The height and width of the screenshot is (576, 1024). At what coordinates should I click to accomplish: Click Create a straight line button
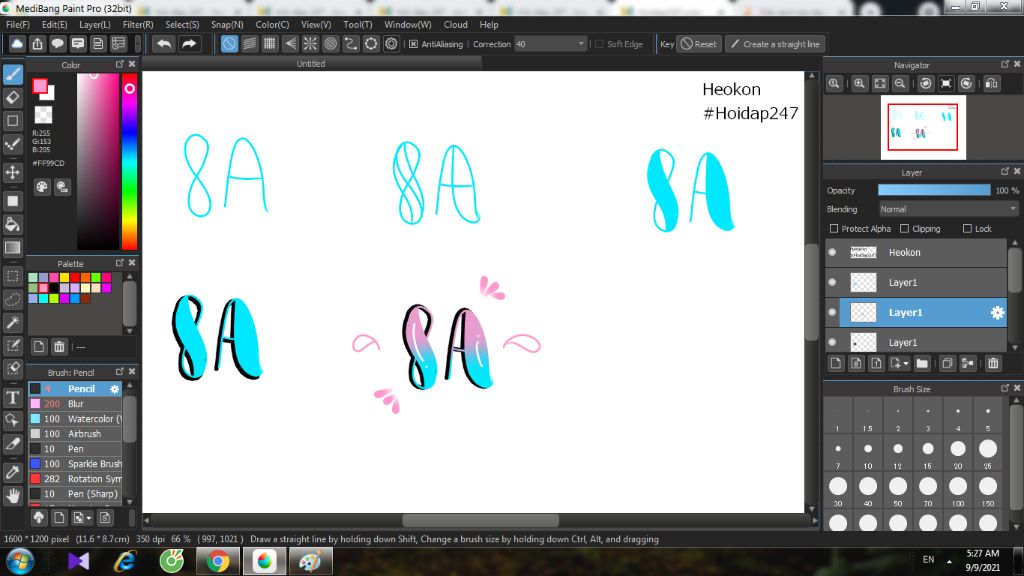point(775,44)
